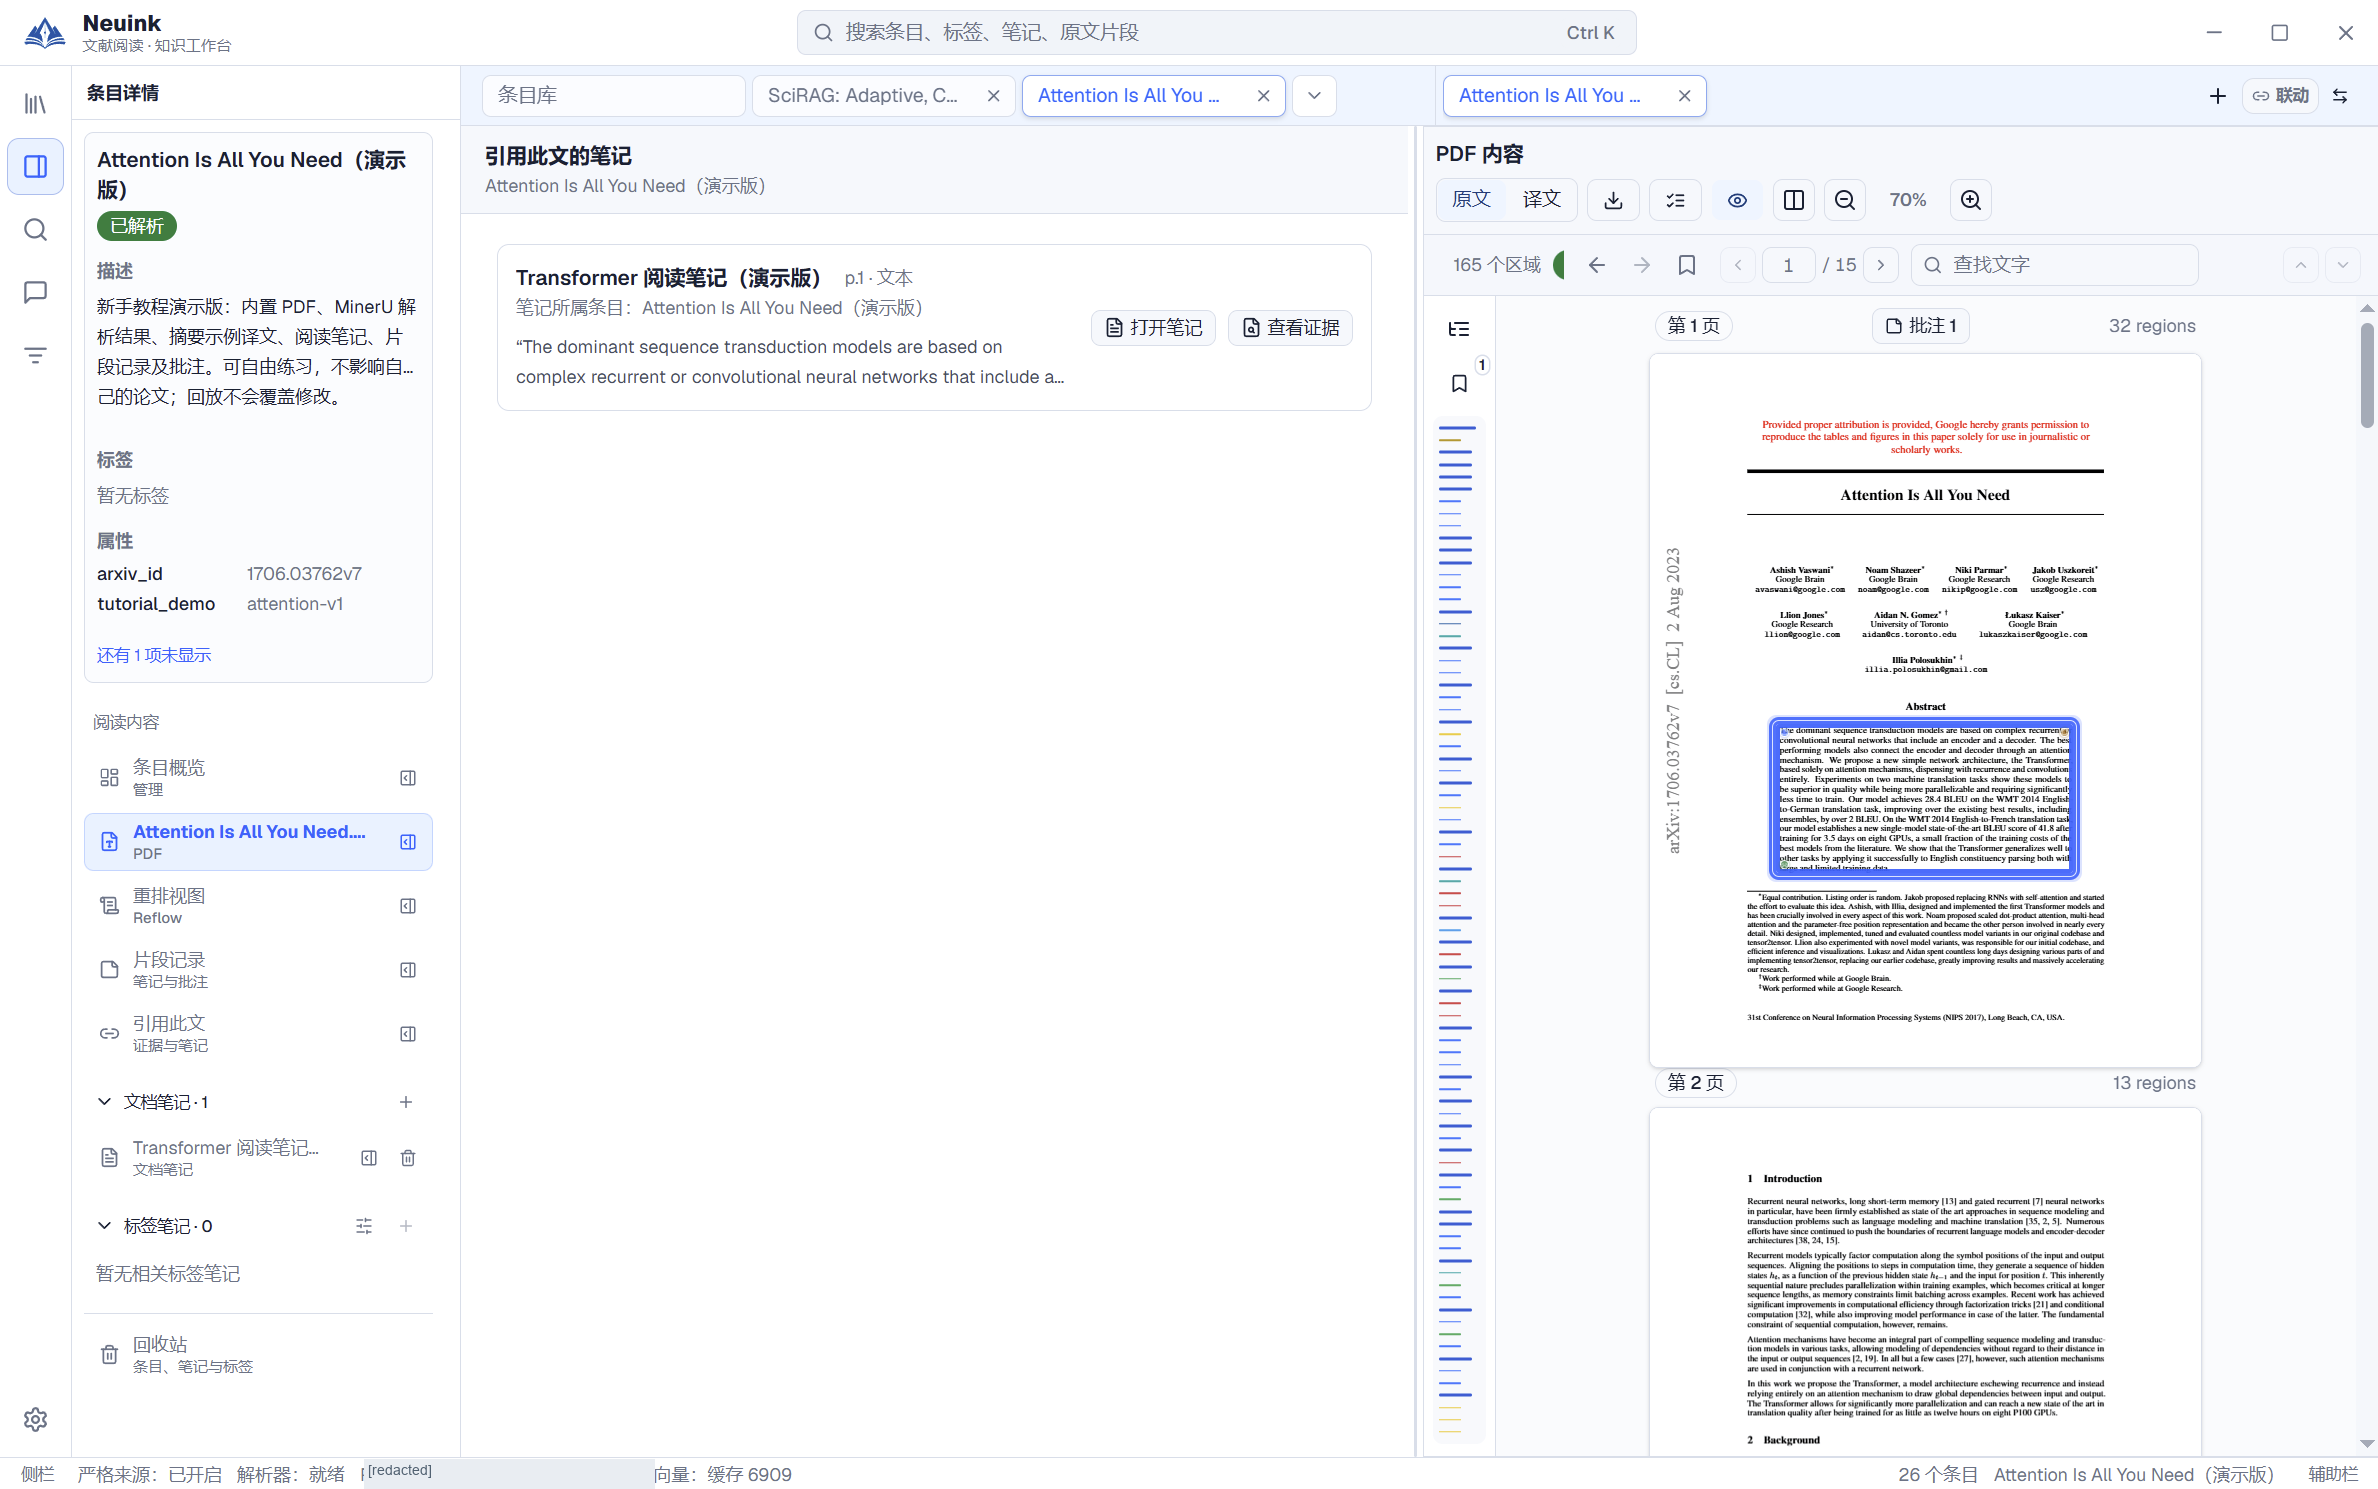Toggle 联动 link mode button

(x=2280, y=96)
